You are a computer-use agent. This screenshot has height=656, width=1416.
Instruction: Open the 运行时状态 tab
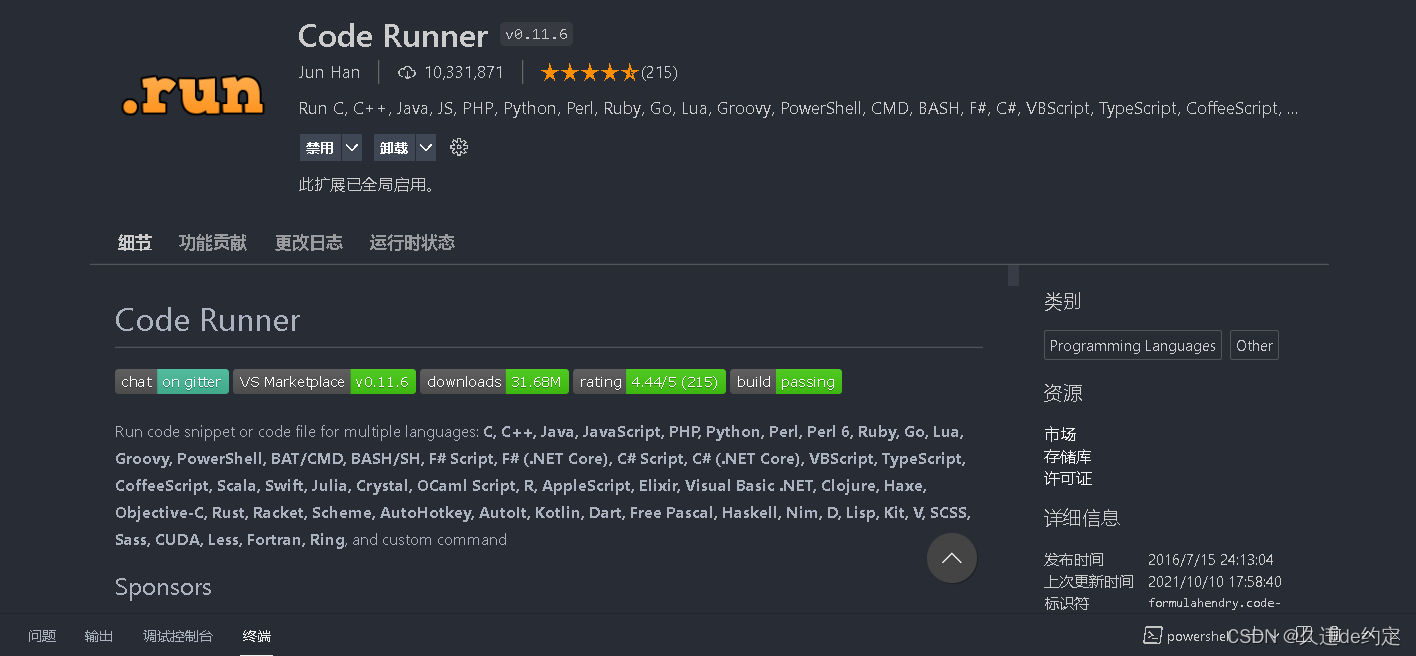click(412, 243)
